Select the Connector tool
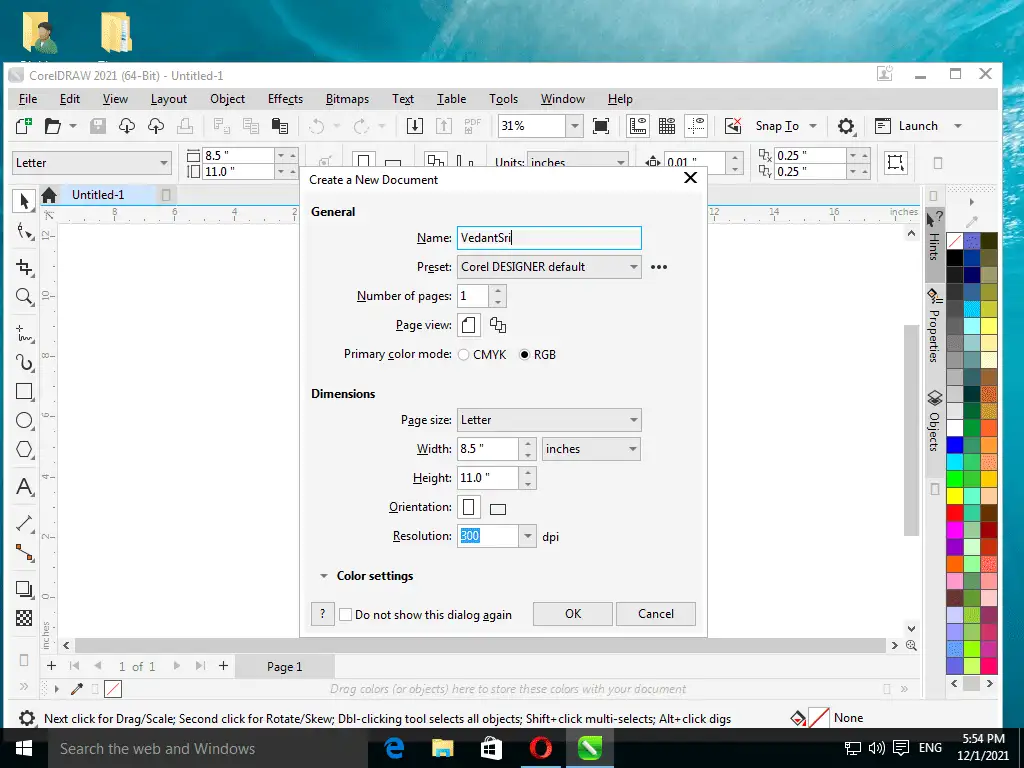The image size is (1024, 768). [x=24, y=552]
